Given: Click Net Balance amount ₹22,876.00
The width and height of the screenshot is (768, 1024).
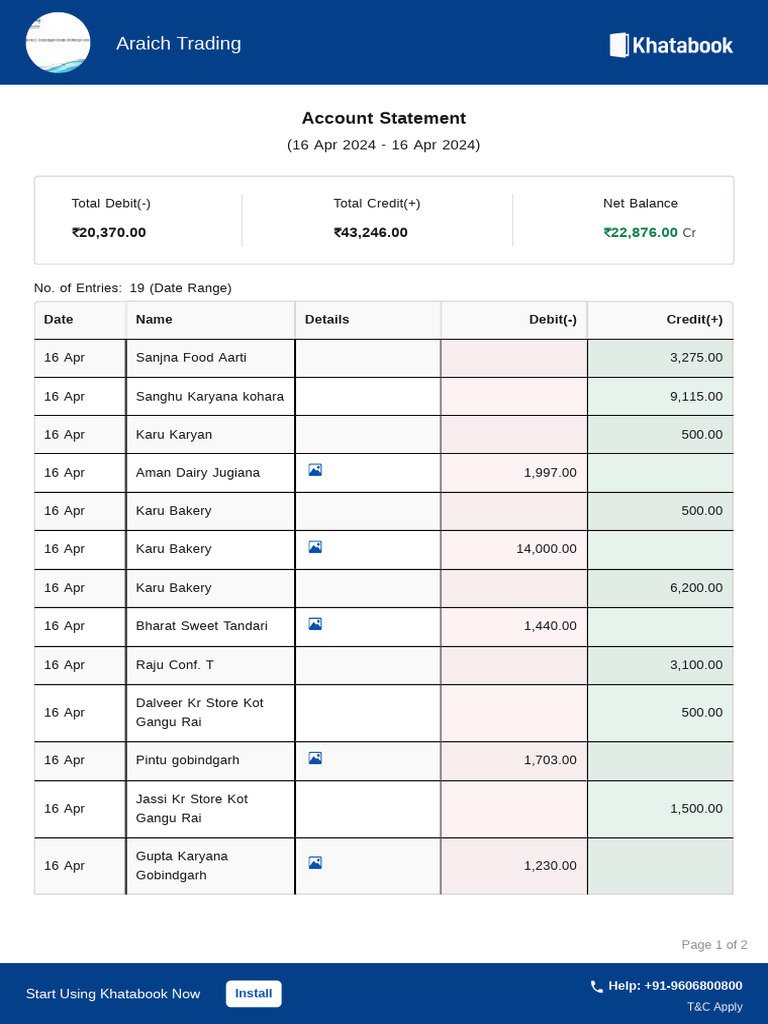Looking at the screenshot, I should tap(640, 233).
